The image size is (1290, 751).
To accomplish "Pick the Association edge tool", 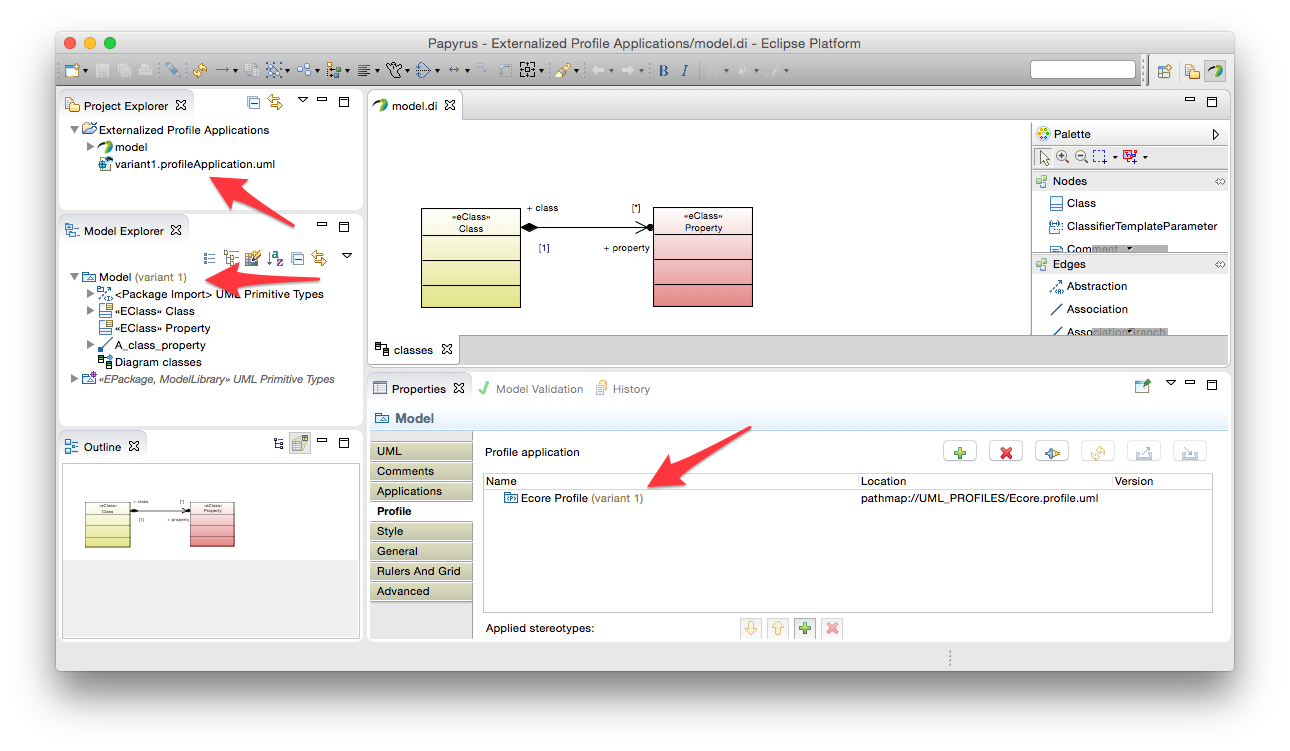I will (1087, 309).
